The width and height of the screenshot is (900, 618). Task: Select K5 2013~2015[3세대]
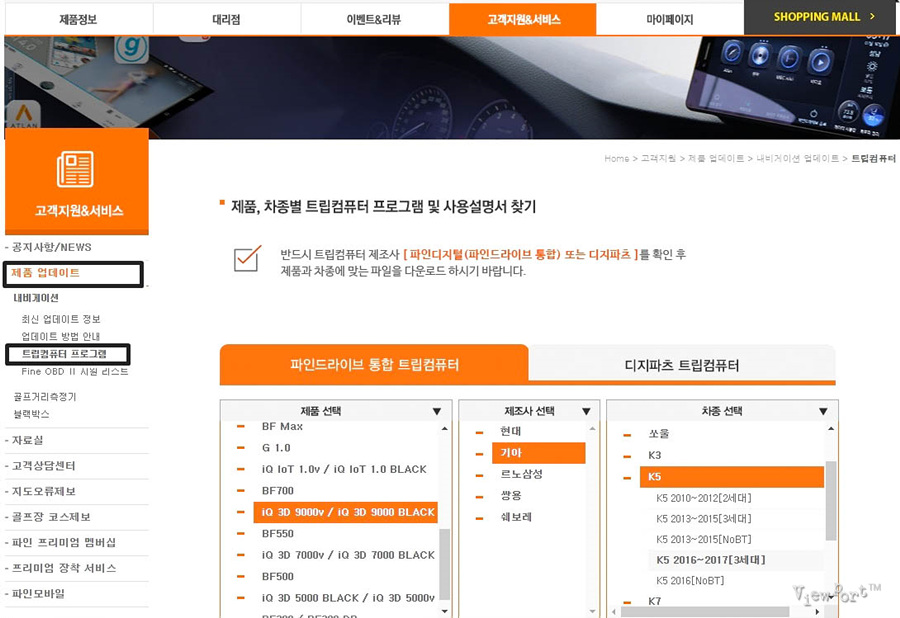pyautogui.click(x=704, y=519)
